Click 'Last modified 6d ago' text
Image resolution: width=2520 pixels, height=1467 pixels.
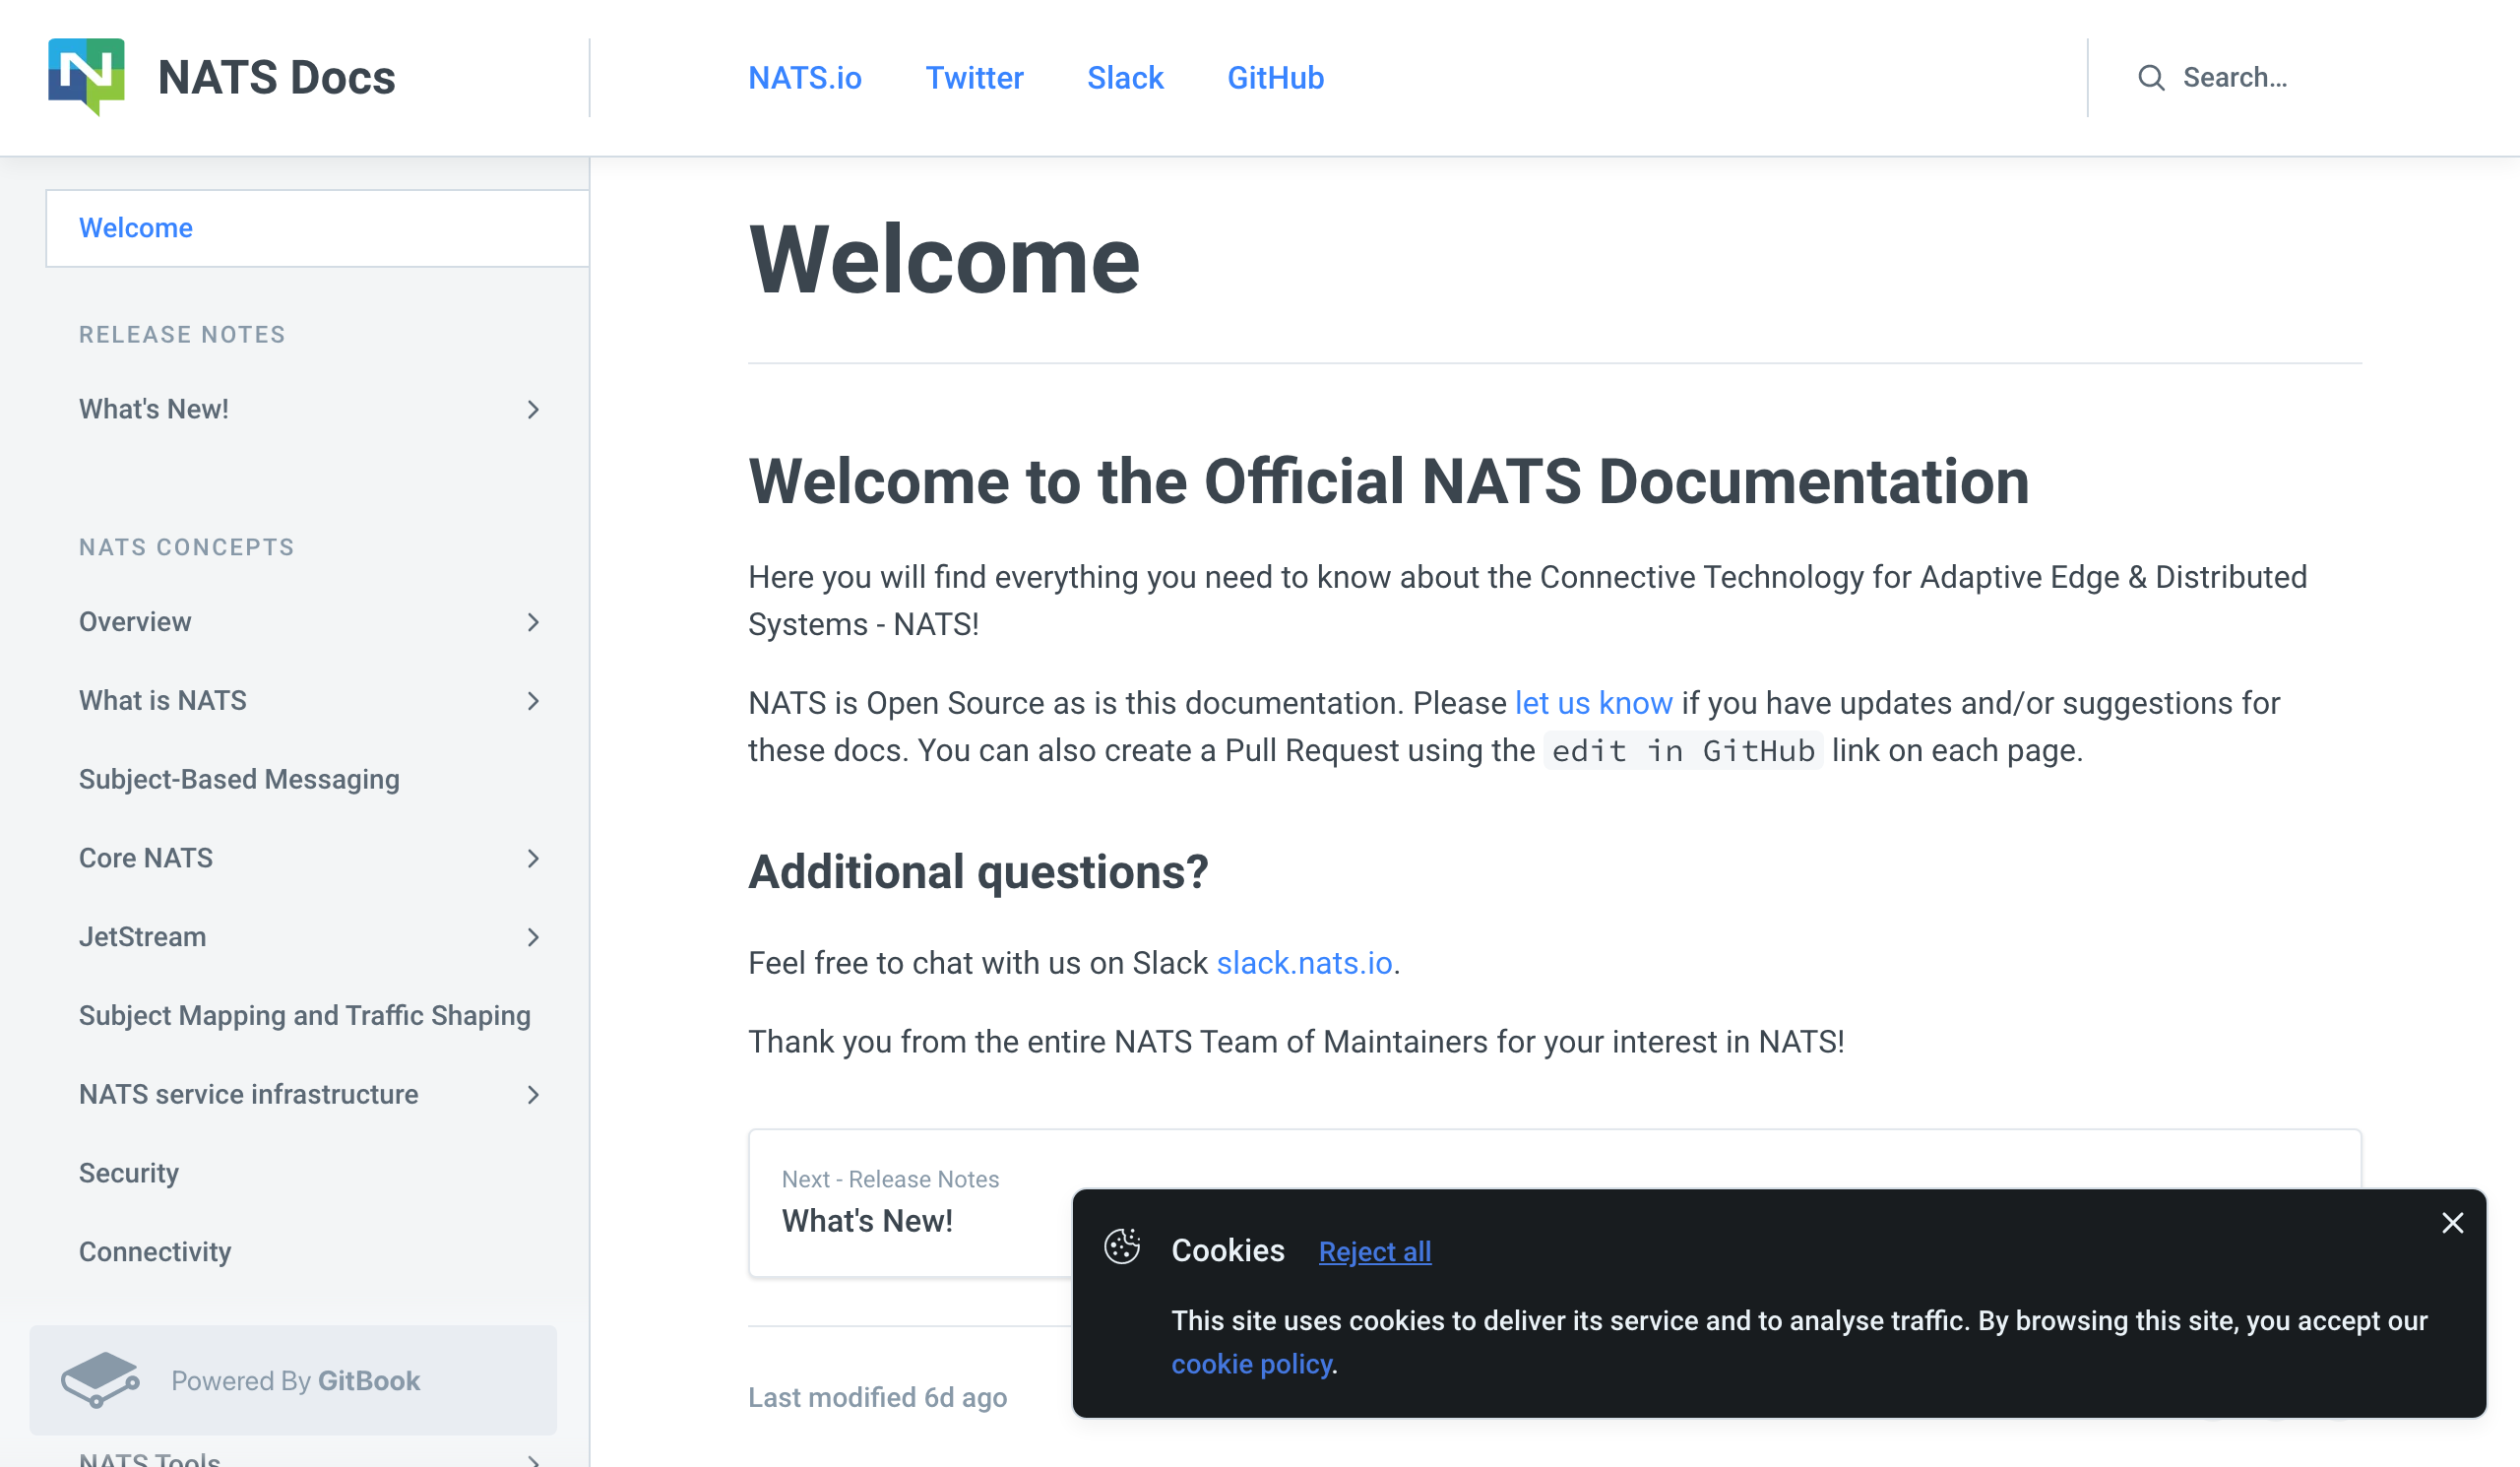tap(877, 1397)
